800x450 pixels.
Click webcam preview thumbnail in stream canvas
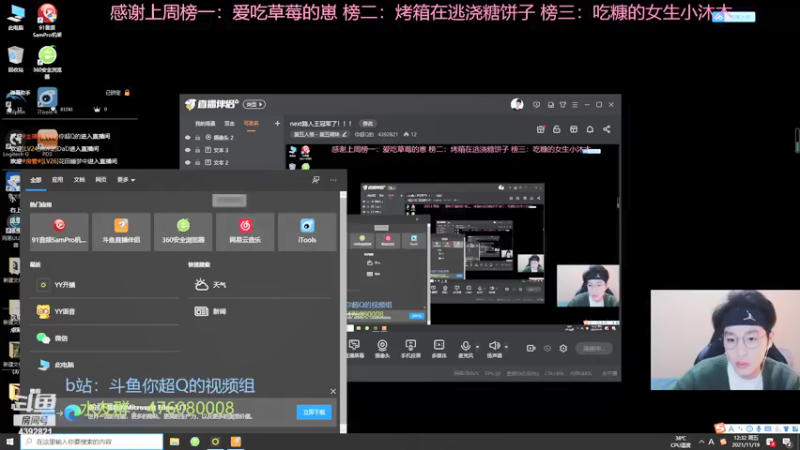point(588,286)
